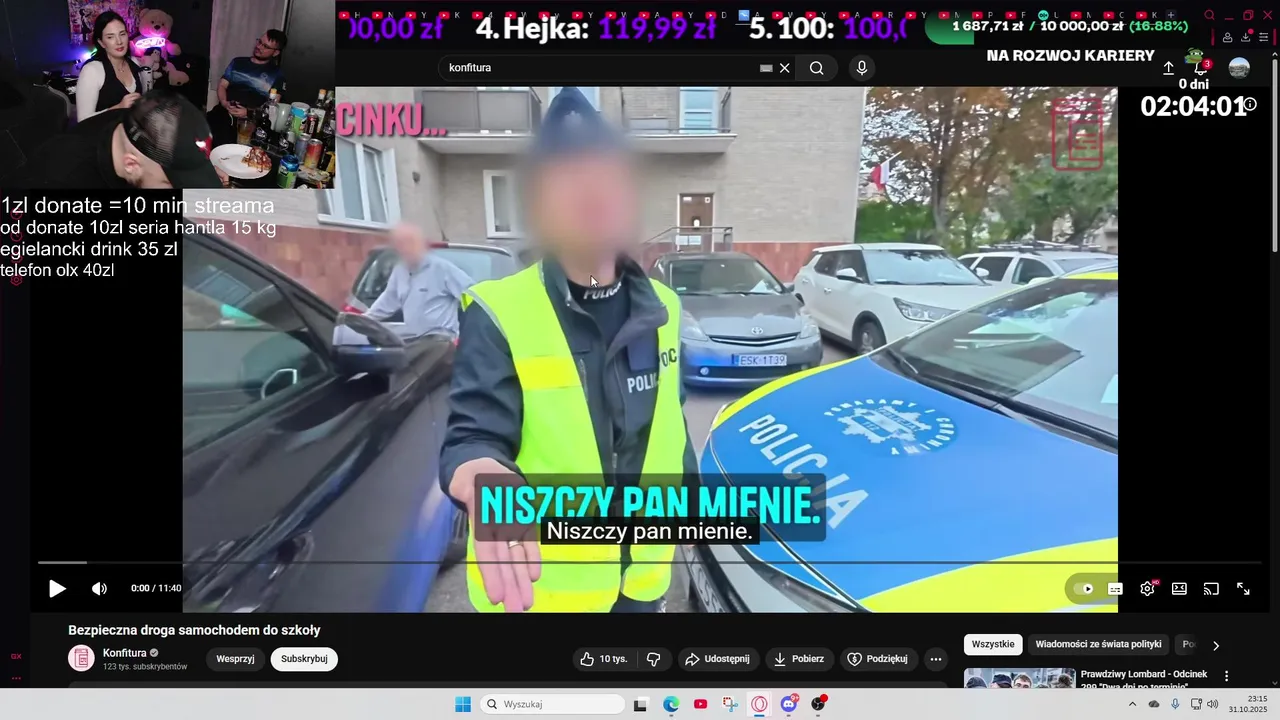Open the browser downloads icon
The height and width of the screenshot is (720, 1280).
1246,38
